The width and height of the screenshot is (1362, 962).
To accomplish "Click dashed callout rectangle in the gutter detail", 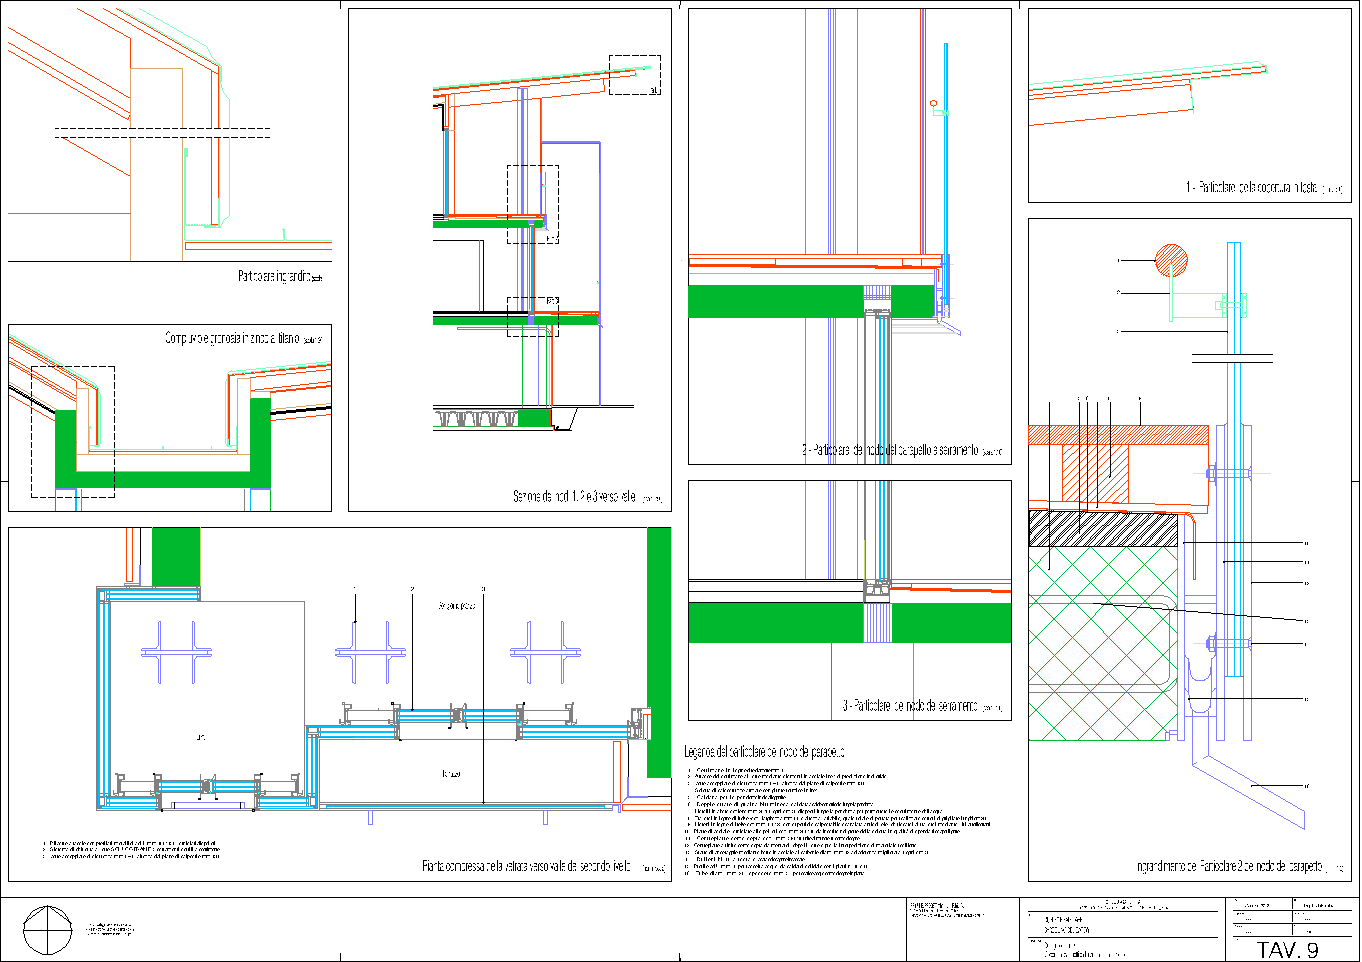I will [x=73, y=431].
